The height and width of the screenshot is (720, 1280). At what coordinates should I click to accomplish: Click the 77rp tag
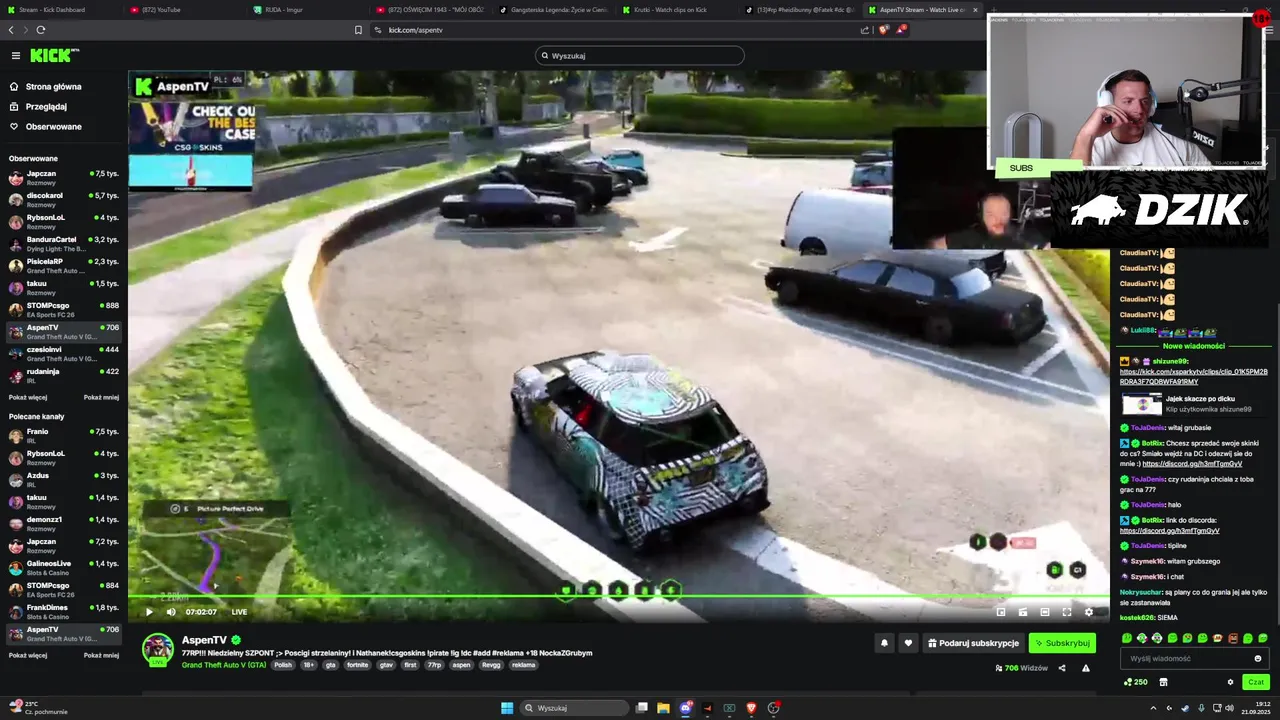[x=435, y=665]
